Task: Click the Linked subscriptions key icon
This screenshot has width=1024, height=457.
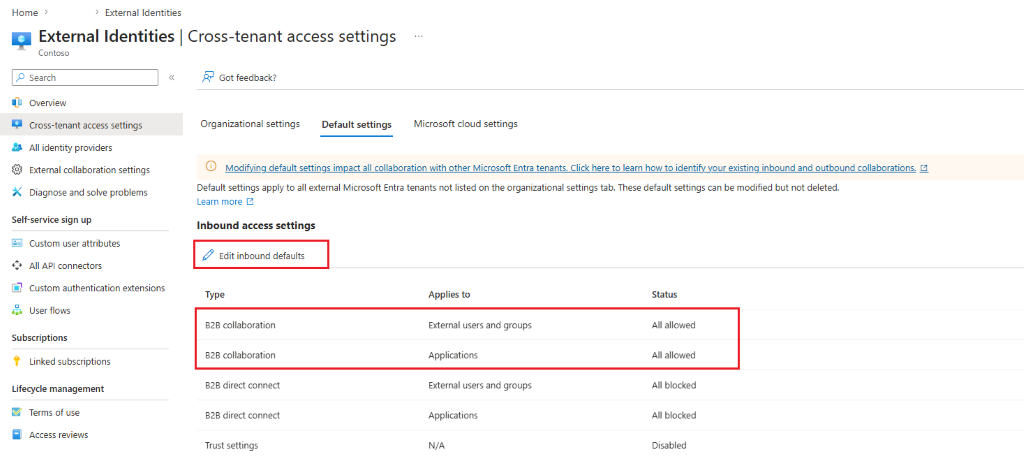Action: click(18, 362)
